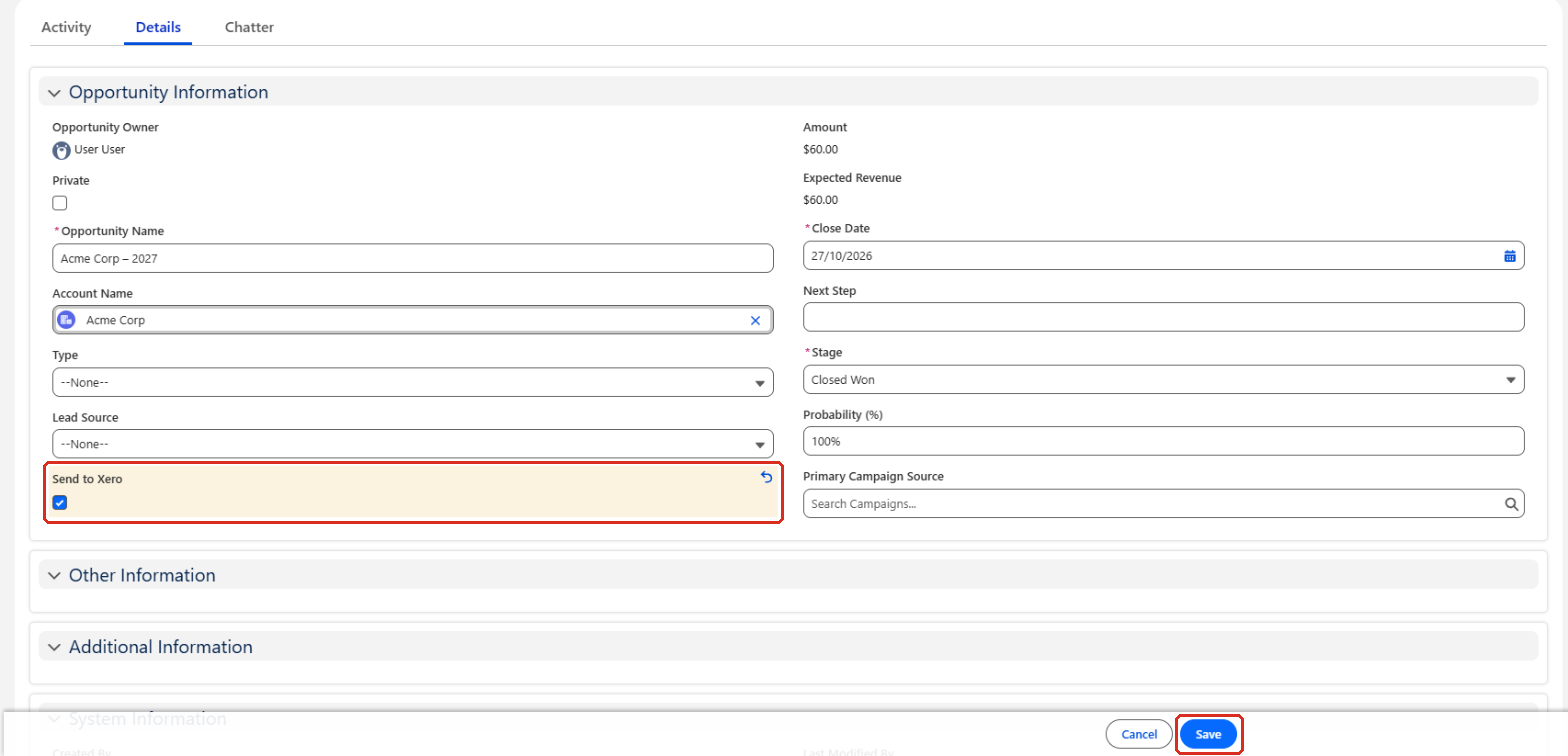
Task: Open the Type dropdown
Action: coord(413,382)
